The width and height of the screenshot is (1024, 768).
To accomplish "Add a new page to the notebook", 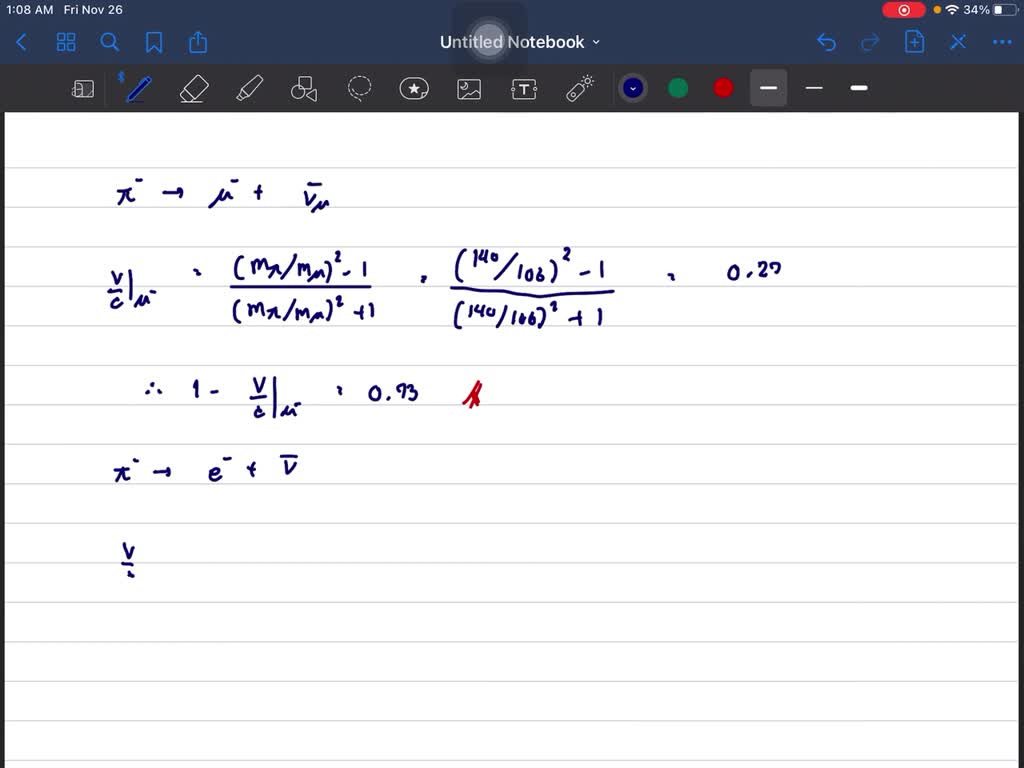I will pyautogui.click(x=914, y=42).
